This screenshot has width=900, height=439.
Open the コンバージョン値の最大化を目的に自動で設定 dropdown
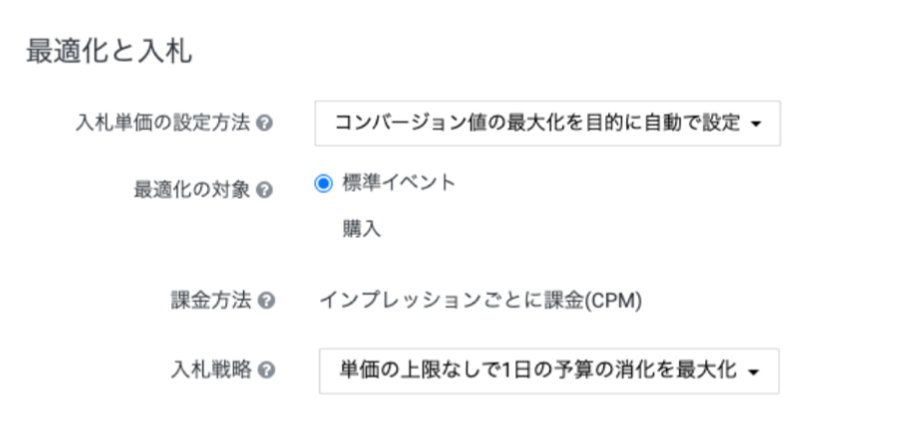coord(547,124)
